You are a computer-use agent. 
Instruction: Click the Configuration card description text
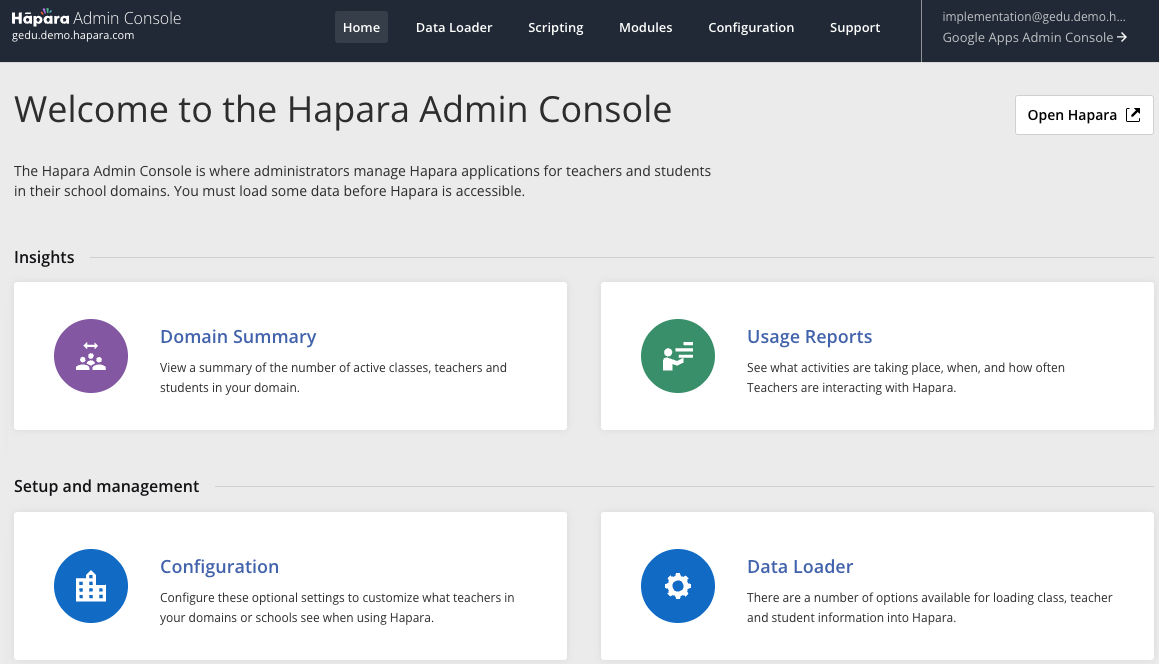337,607
